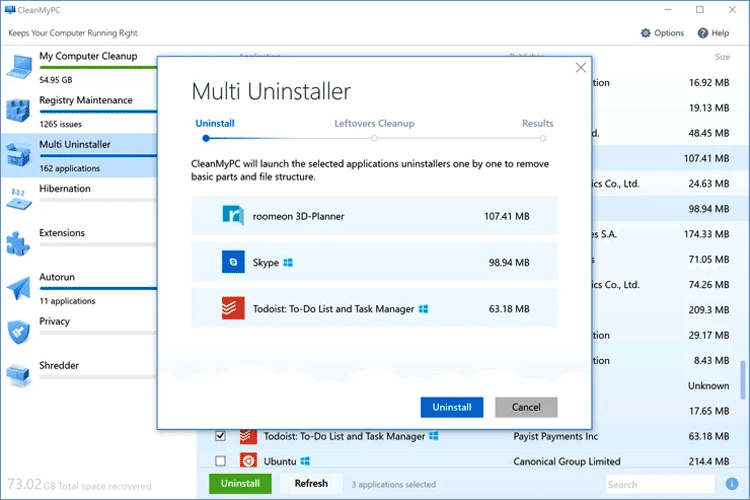This screenshot has width=750, height=500.
Task: Click the blue info icon near Search
Action: pyautogui.click(x=731, y=484)
